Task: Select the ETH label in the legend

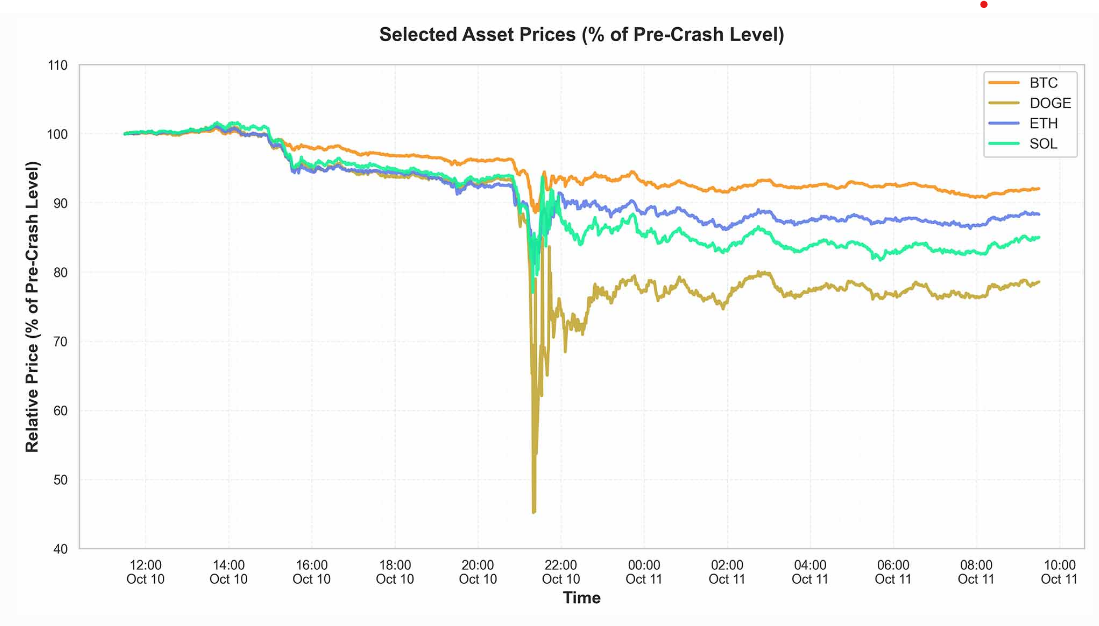Action: point(1043,124)
